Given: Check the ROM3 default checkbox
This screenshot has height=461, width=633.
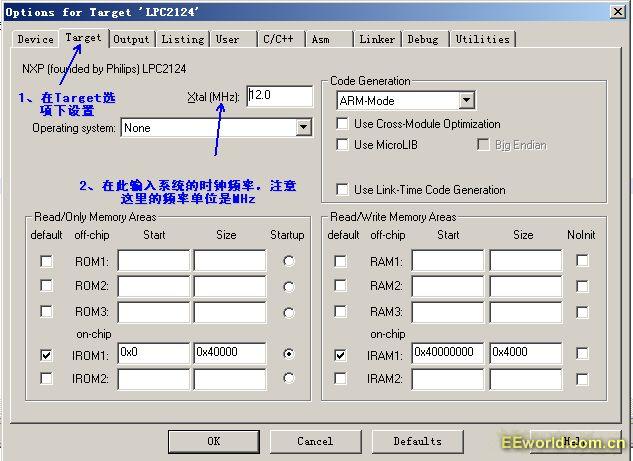Looking at the screenshot, I should point(46,312).
